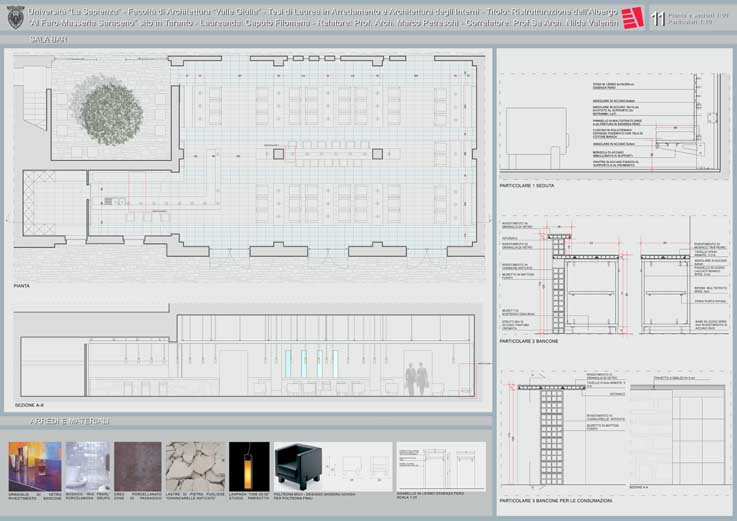The image size is (737, 521).
Task: Click the header thesis title text
Action: pyautogui.click(x=323, y=17)
